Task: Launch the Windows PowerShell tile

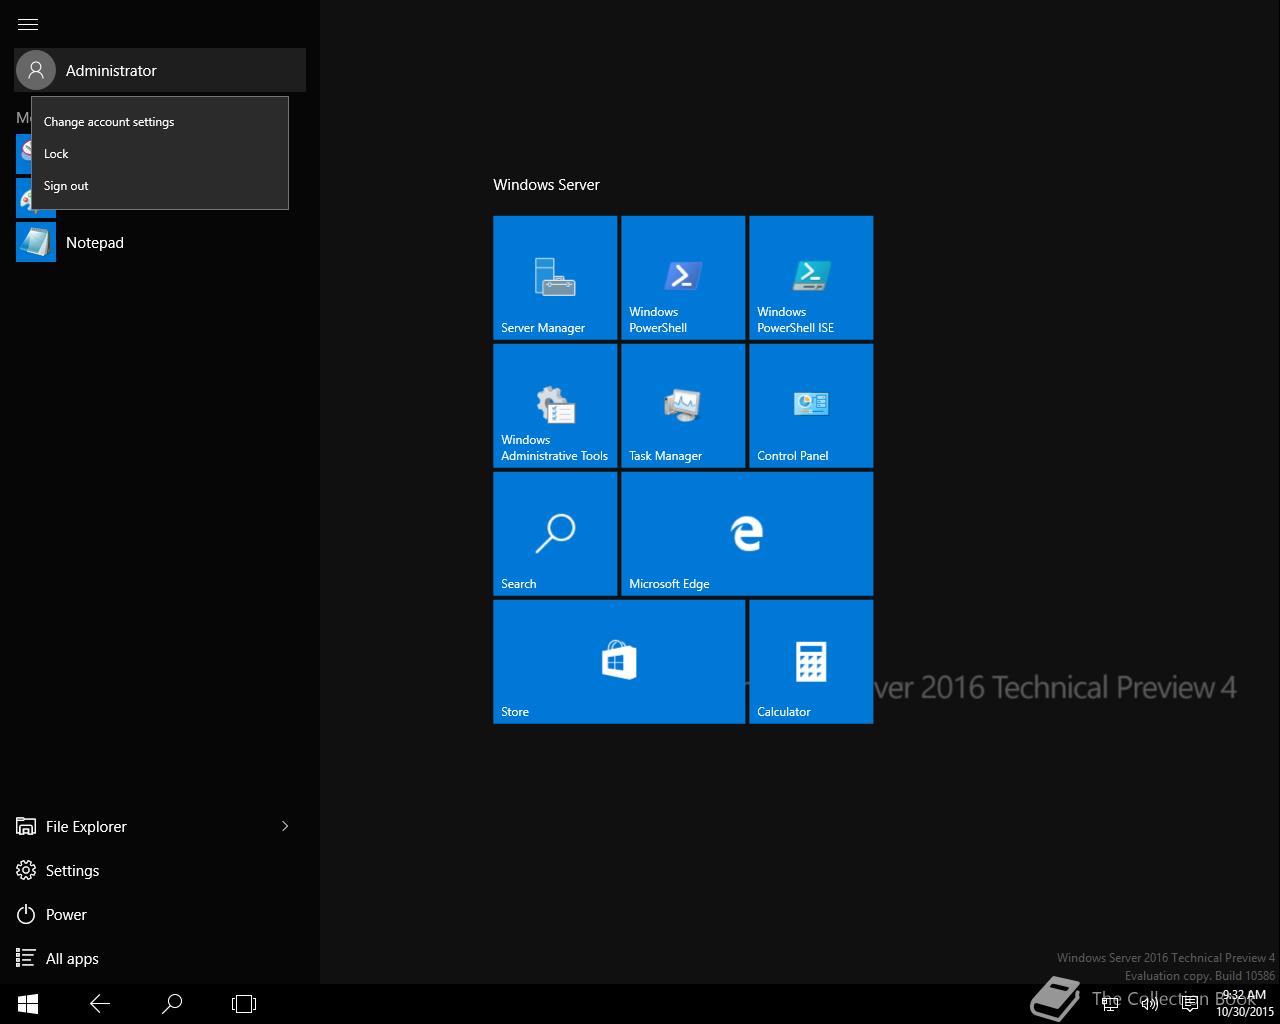Action: pyautogui.click(x=683, y=278)
